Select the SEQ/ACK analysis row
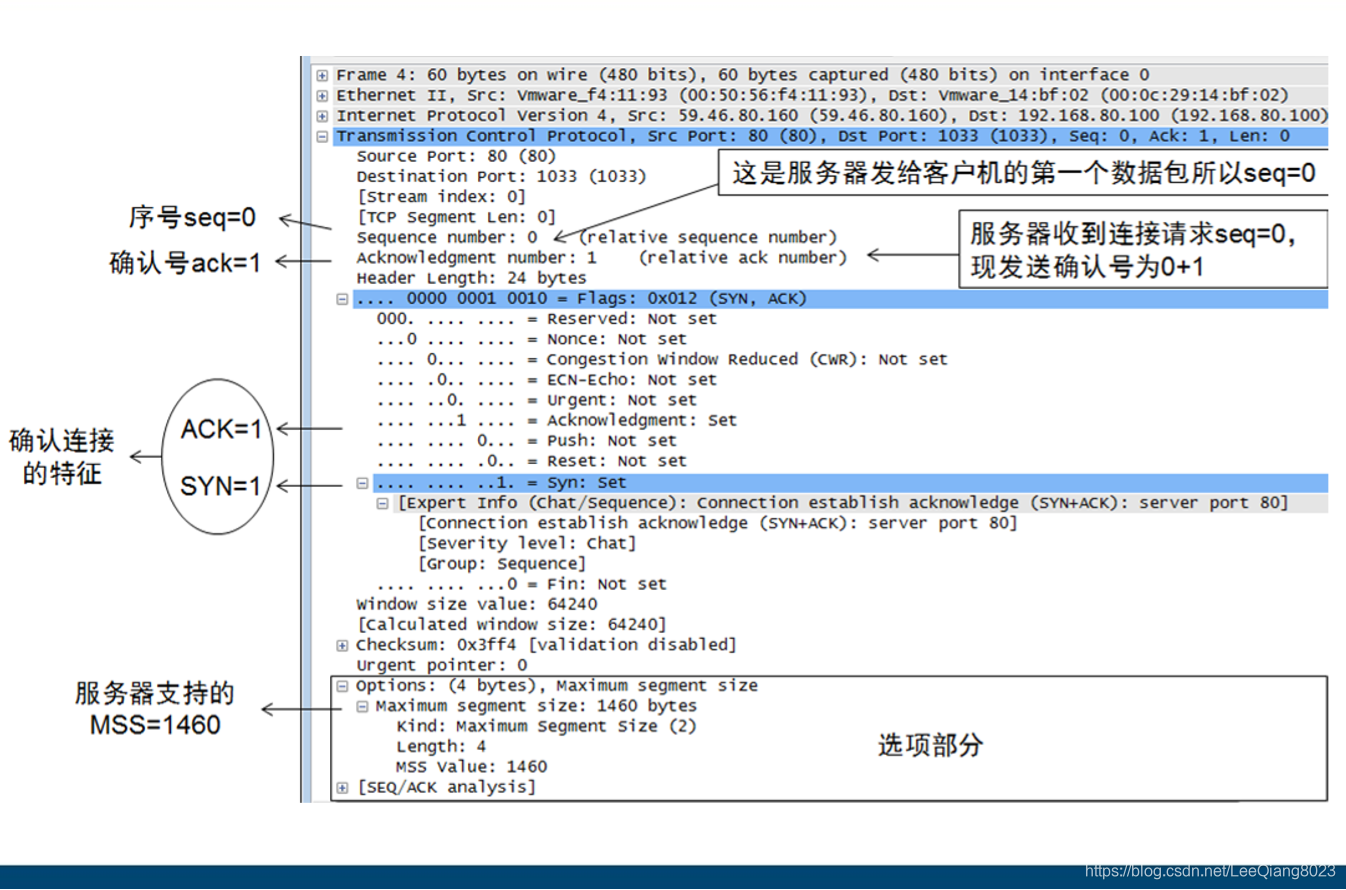The height and width of the screenshot is (890, 1346). pyautogui.click(x=446, y=788)
